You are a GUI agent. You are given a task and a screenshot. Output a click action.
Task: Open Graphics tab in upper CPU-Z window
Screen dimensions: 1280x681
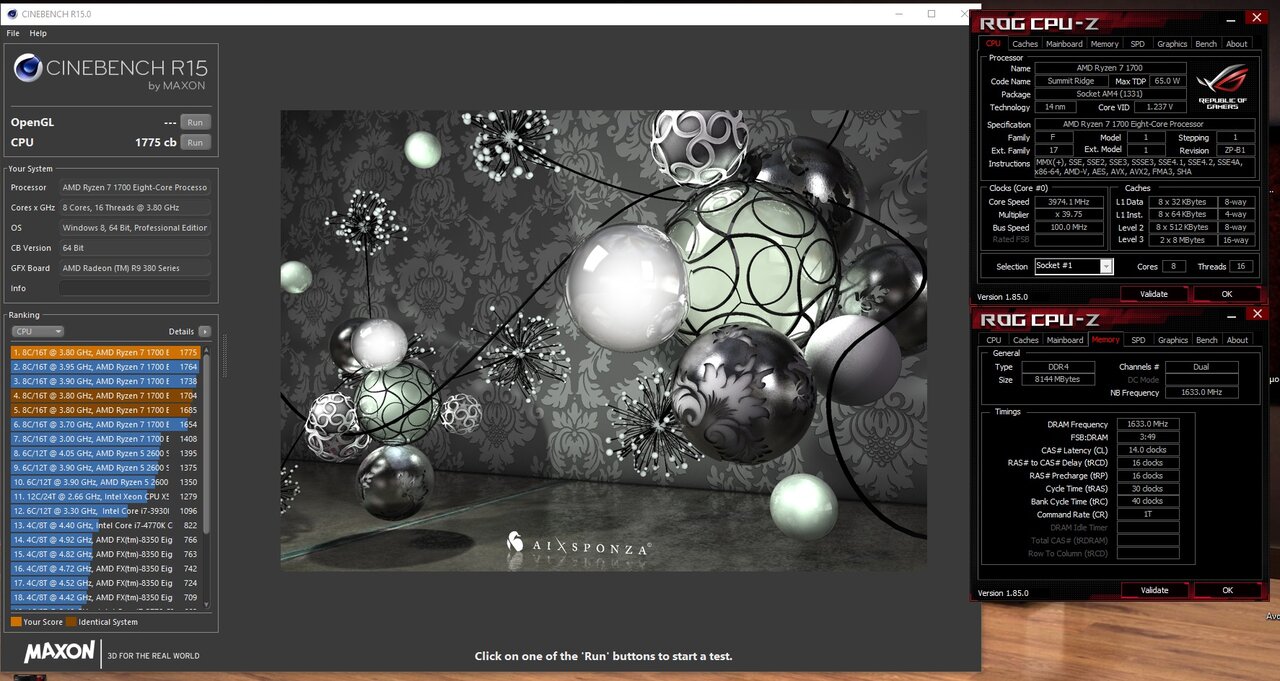tap(1172, 44)
